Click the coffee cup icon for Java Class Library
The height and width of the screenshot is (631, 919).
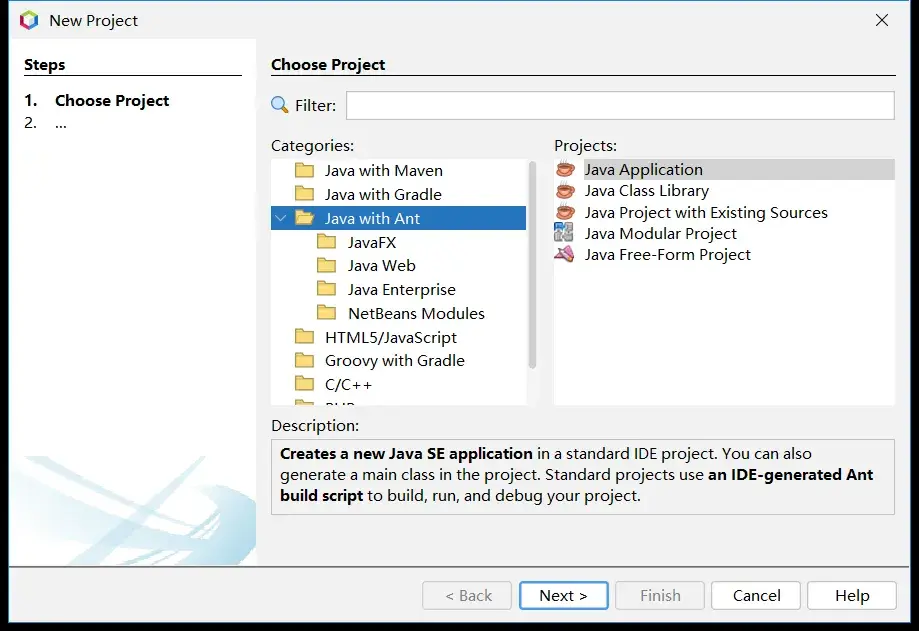pyautogui.click(x=565, y=190)
